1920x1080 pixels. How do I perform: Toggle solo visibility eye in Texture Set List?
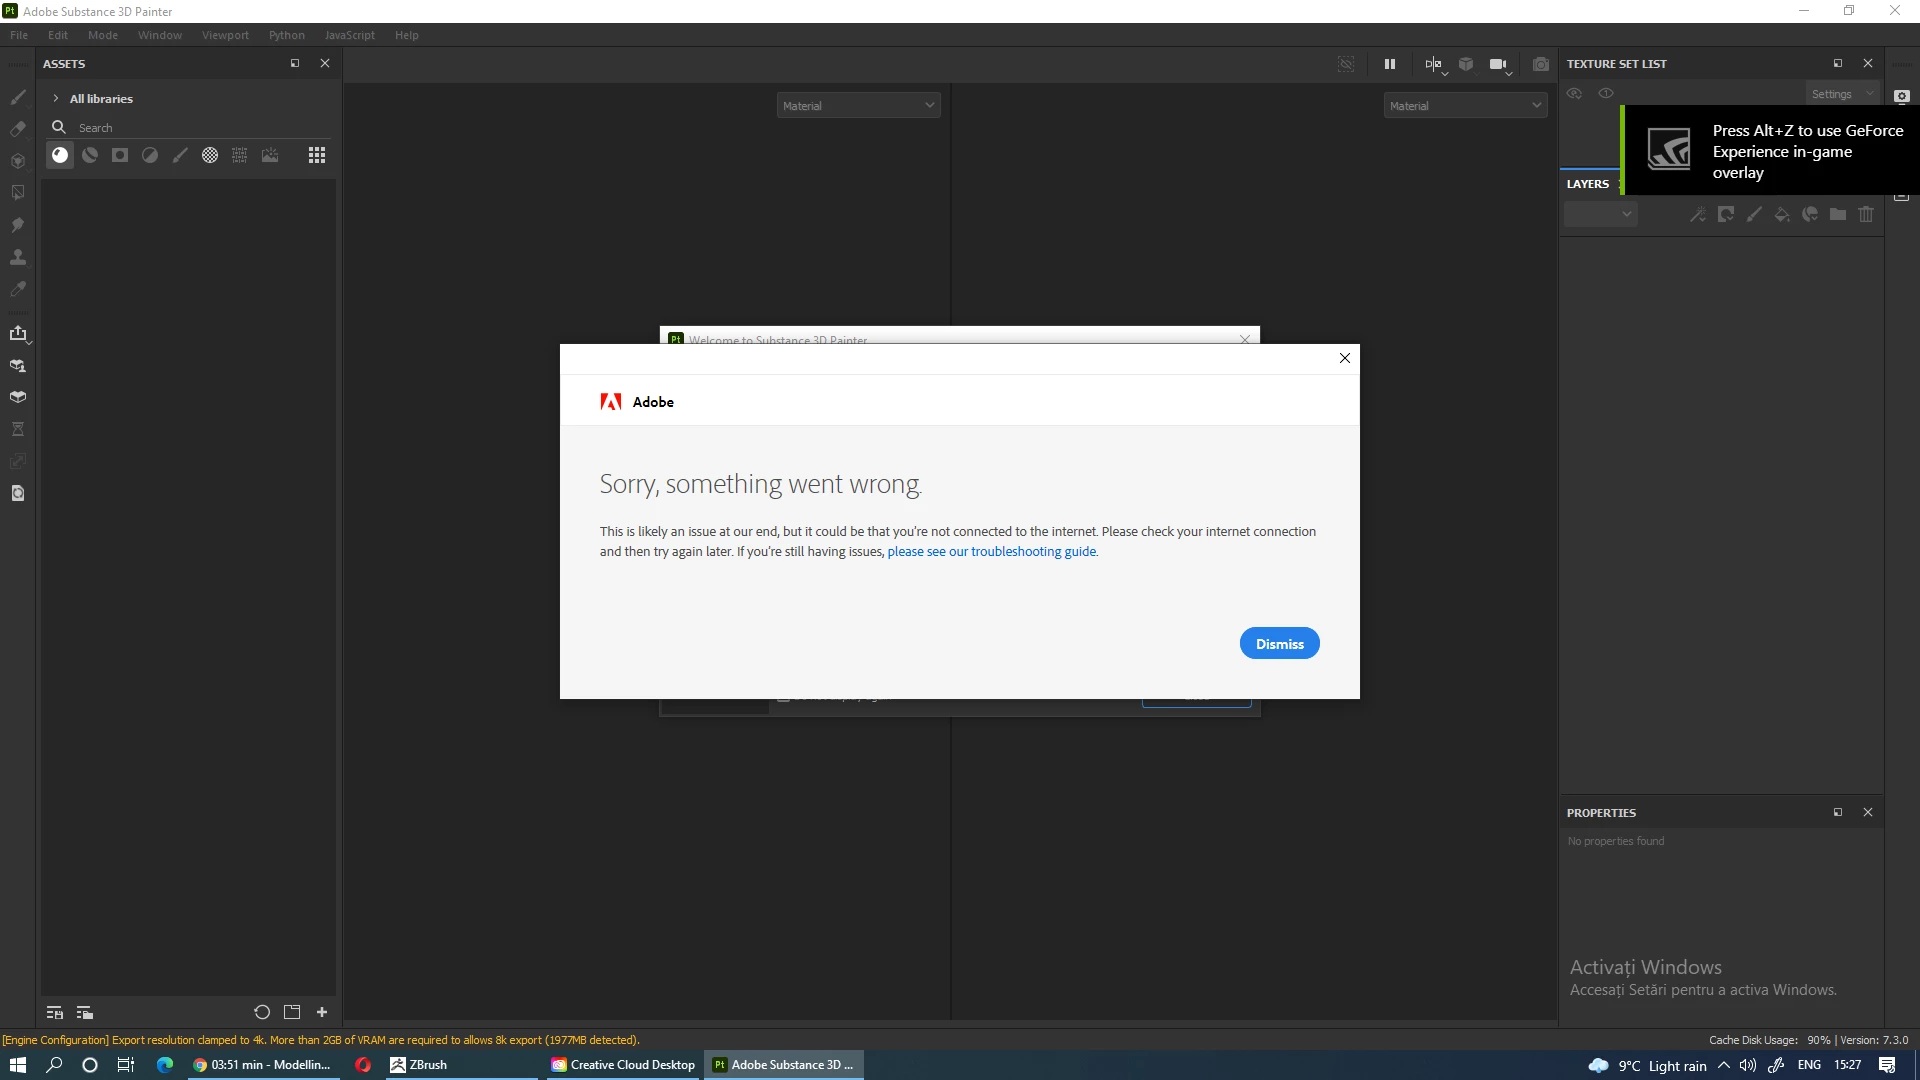pyautogui.click(x=1606, y=93)
